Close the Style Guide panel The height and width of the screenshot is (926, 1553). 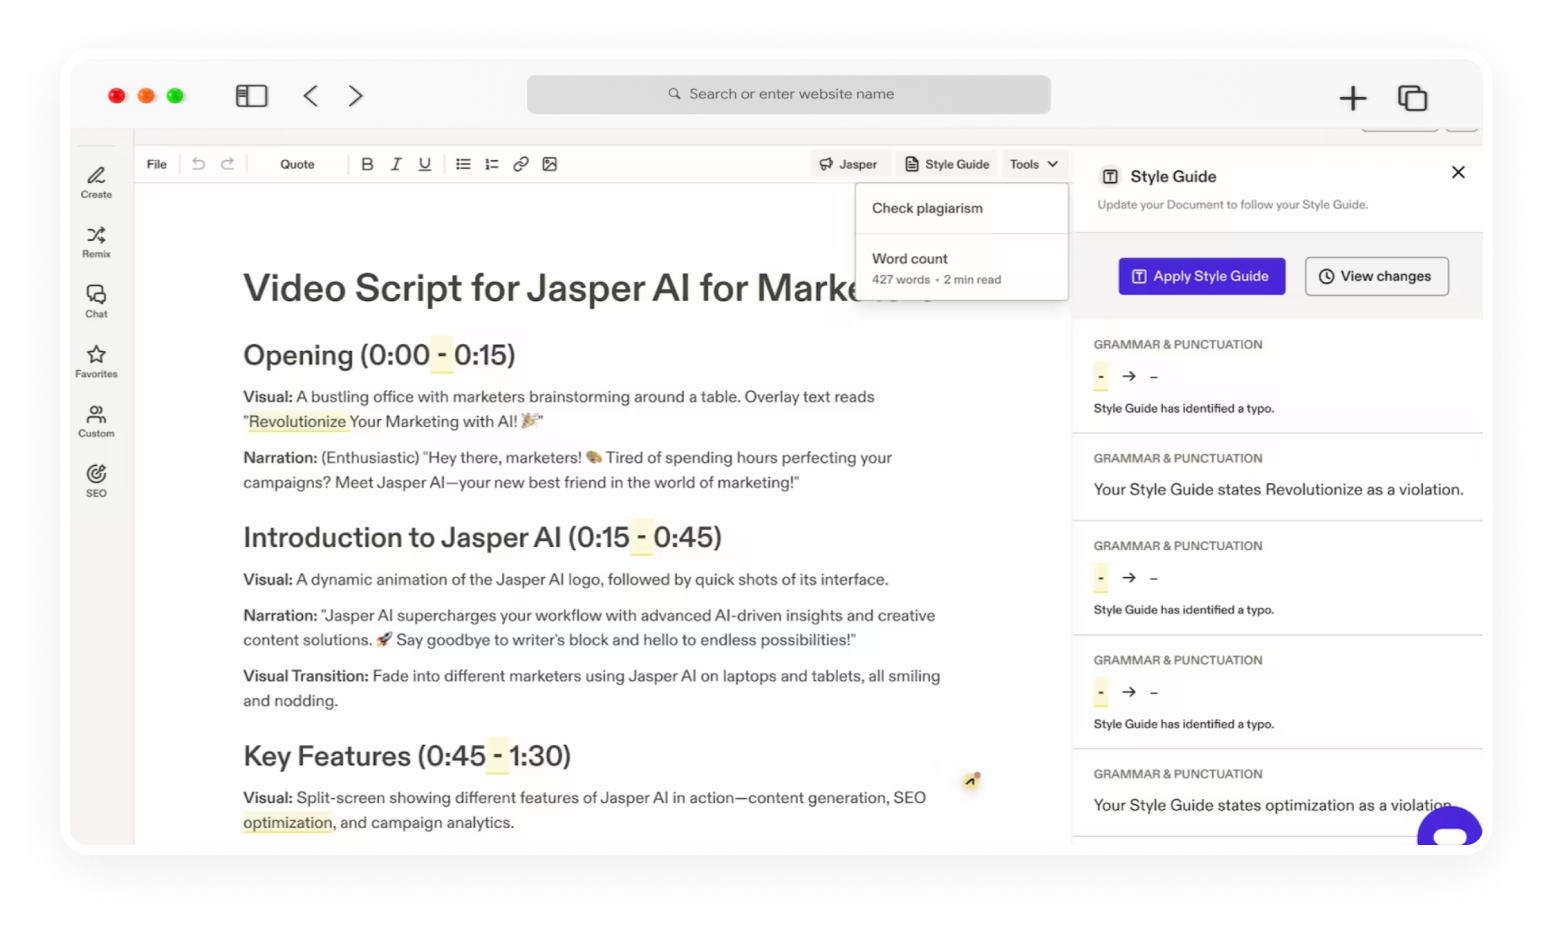1458,172
